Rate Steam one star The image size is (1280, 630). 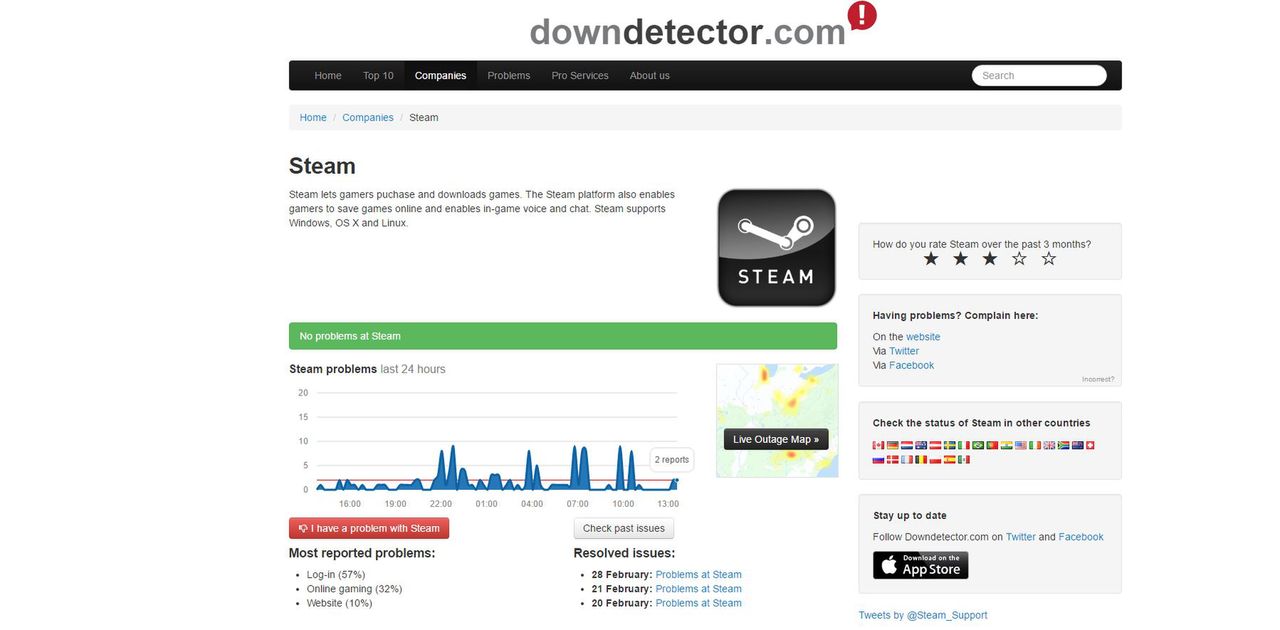tap(931, 259)
